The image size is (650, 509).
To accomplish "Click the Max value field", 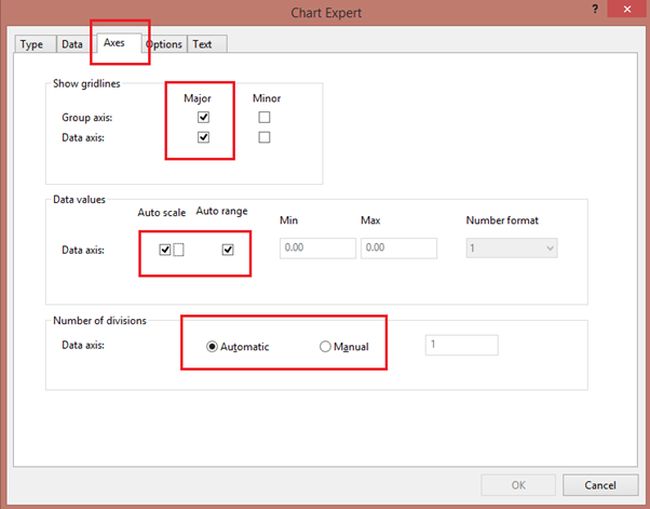I will [398, 248].
